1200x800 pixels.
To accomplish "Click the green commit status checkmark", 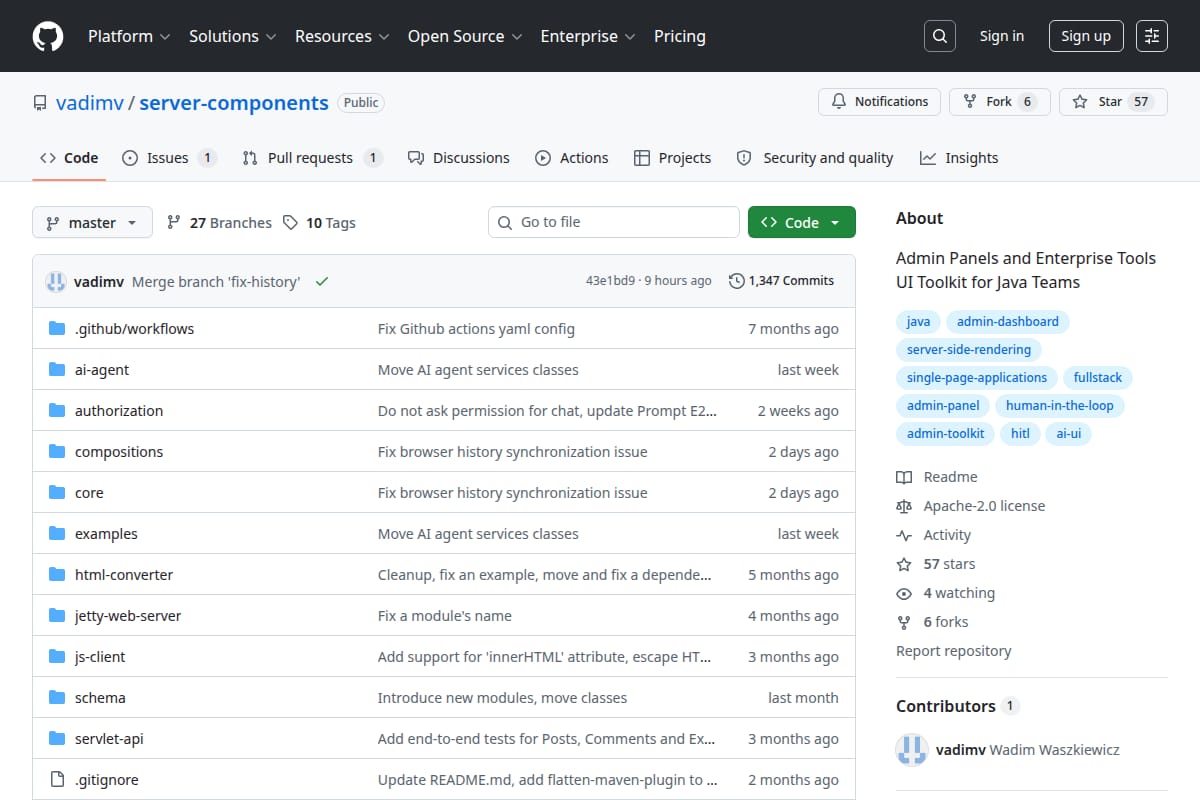I will click(322, 281).
